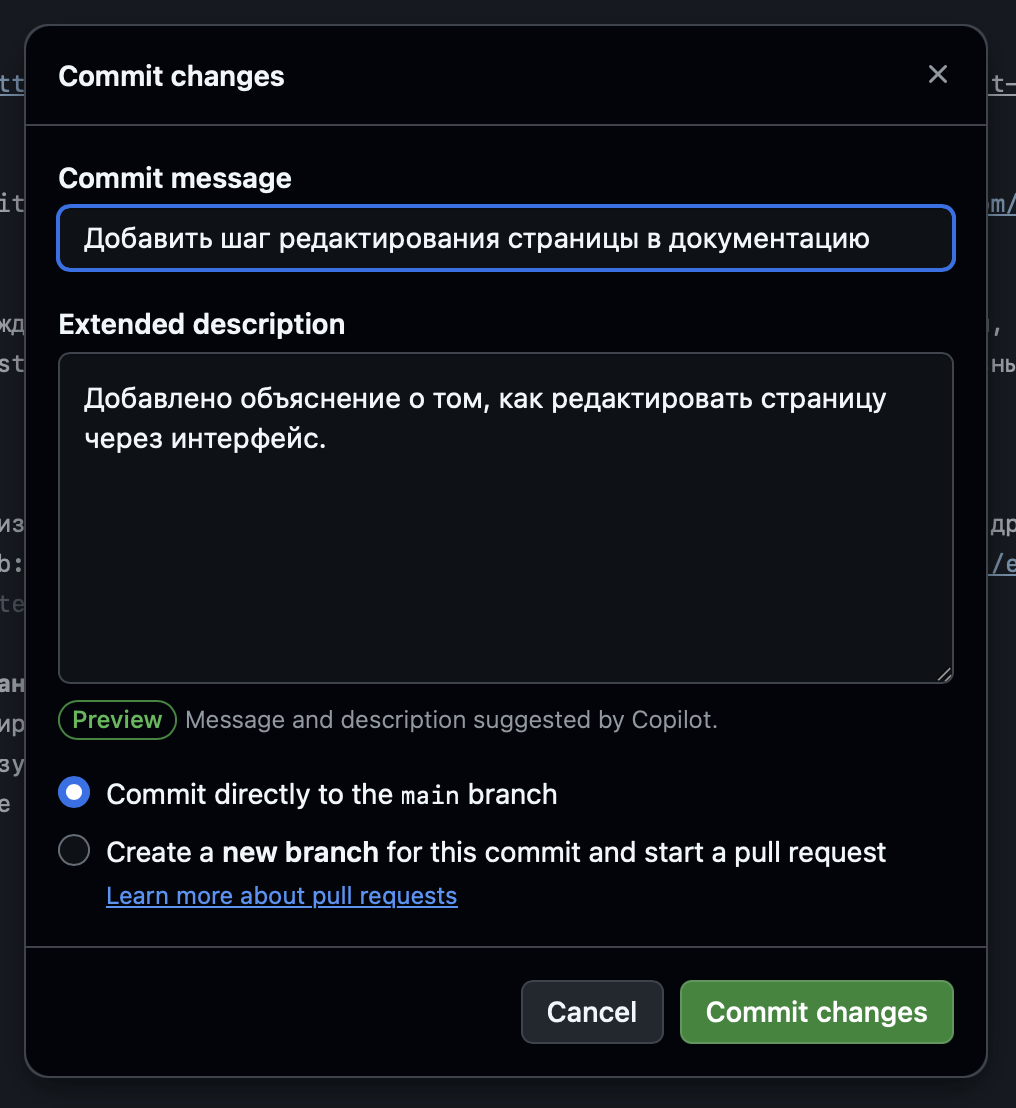Close the Commit changes dialog
Screen dimensions: 1016x1108
(x=937, y=74)
